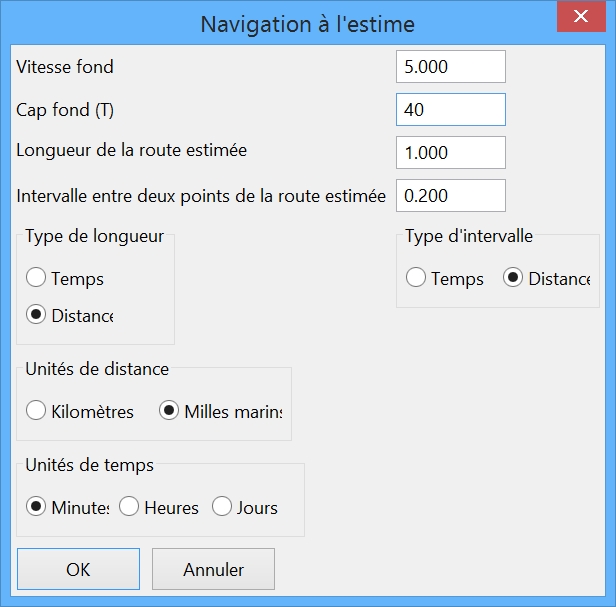This screenshot has width=616, height=607.
Task: Select Distance under Type de longueur
Action: click(36, 316)
